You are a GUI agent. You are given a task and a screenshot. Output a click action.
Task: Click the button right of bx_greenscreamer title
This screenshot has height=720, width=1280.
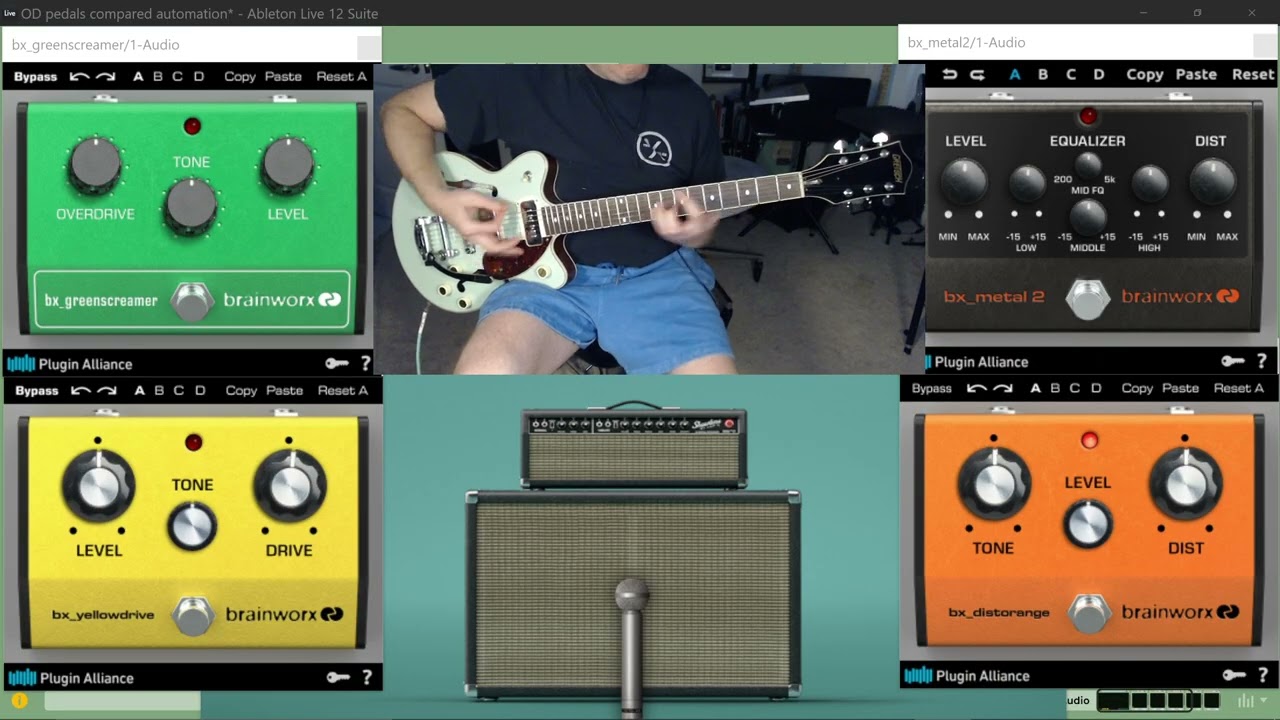368,47
